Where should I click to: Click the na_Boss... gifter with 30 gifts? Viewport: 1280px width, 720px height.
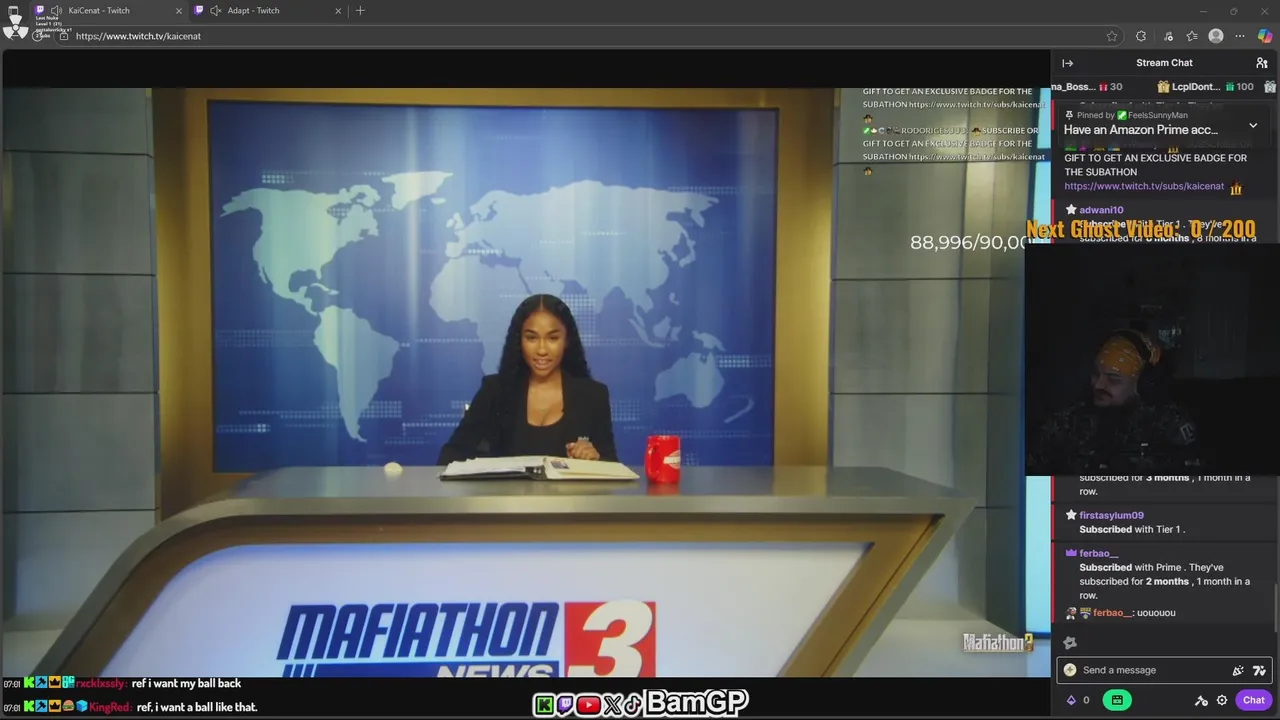coord(1087,87)
